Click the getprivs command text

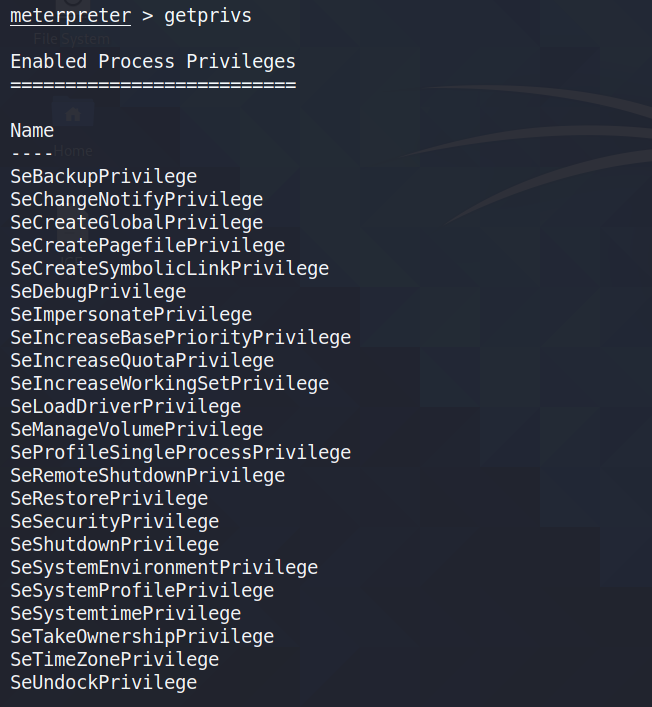(x=208, y=16)
